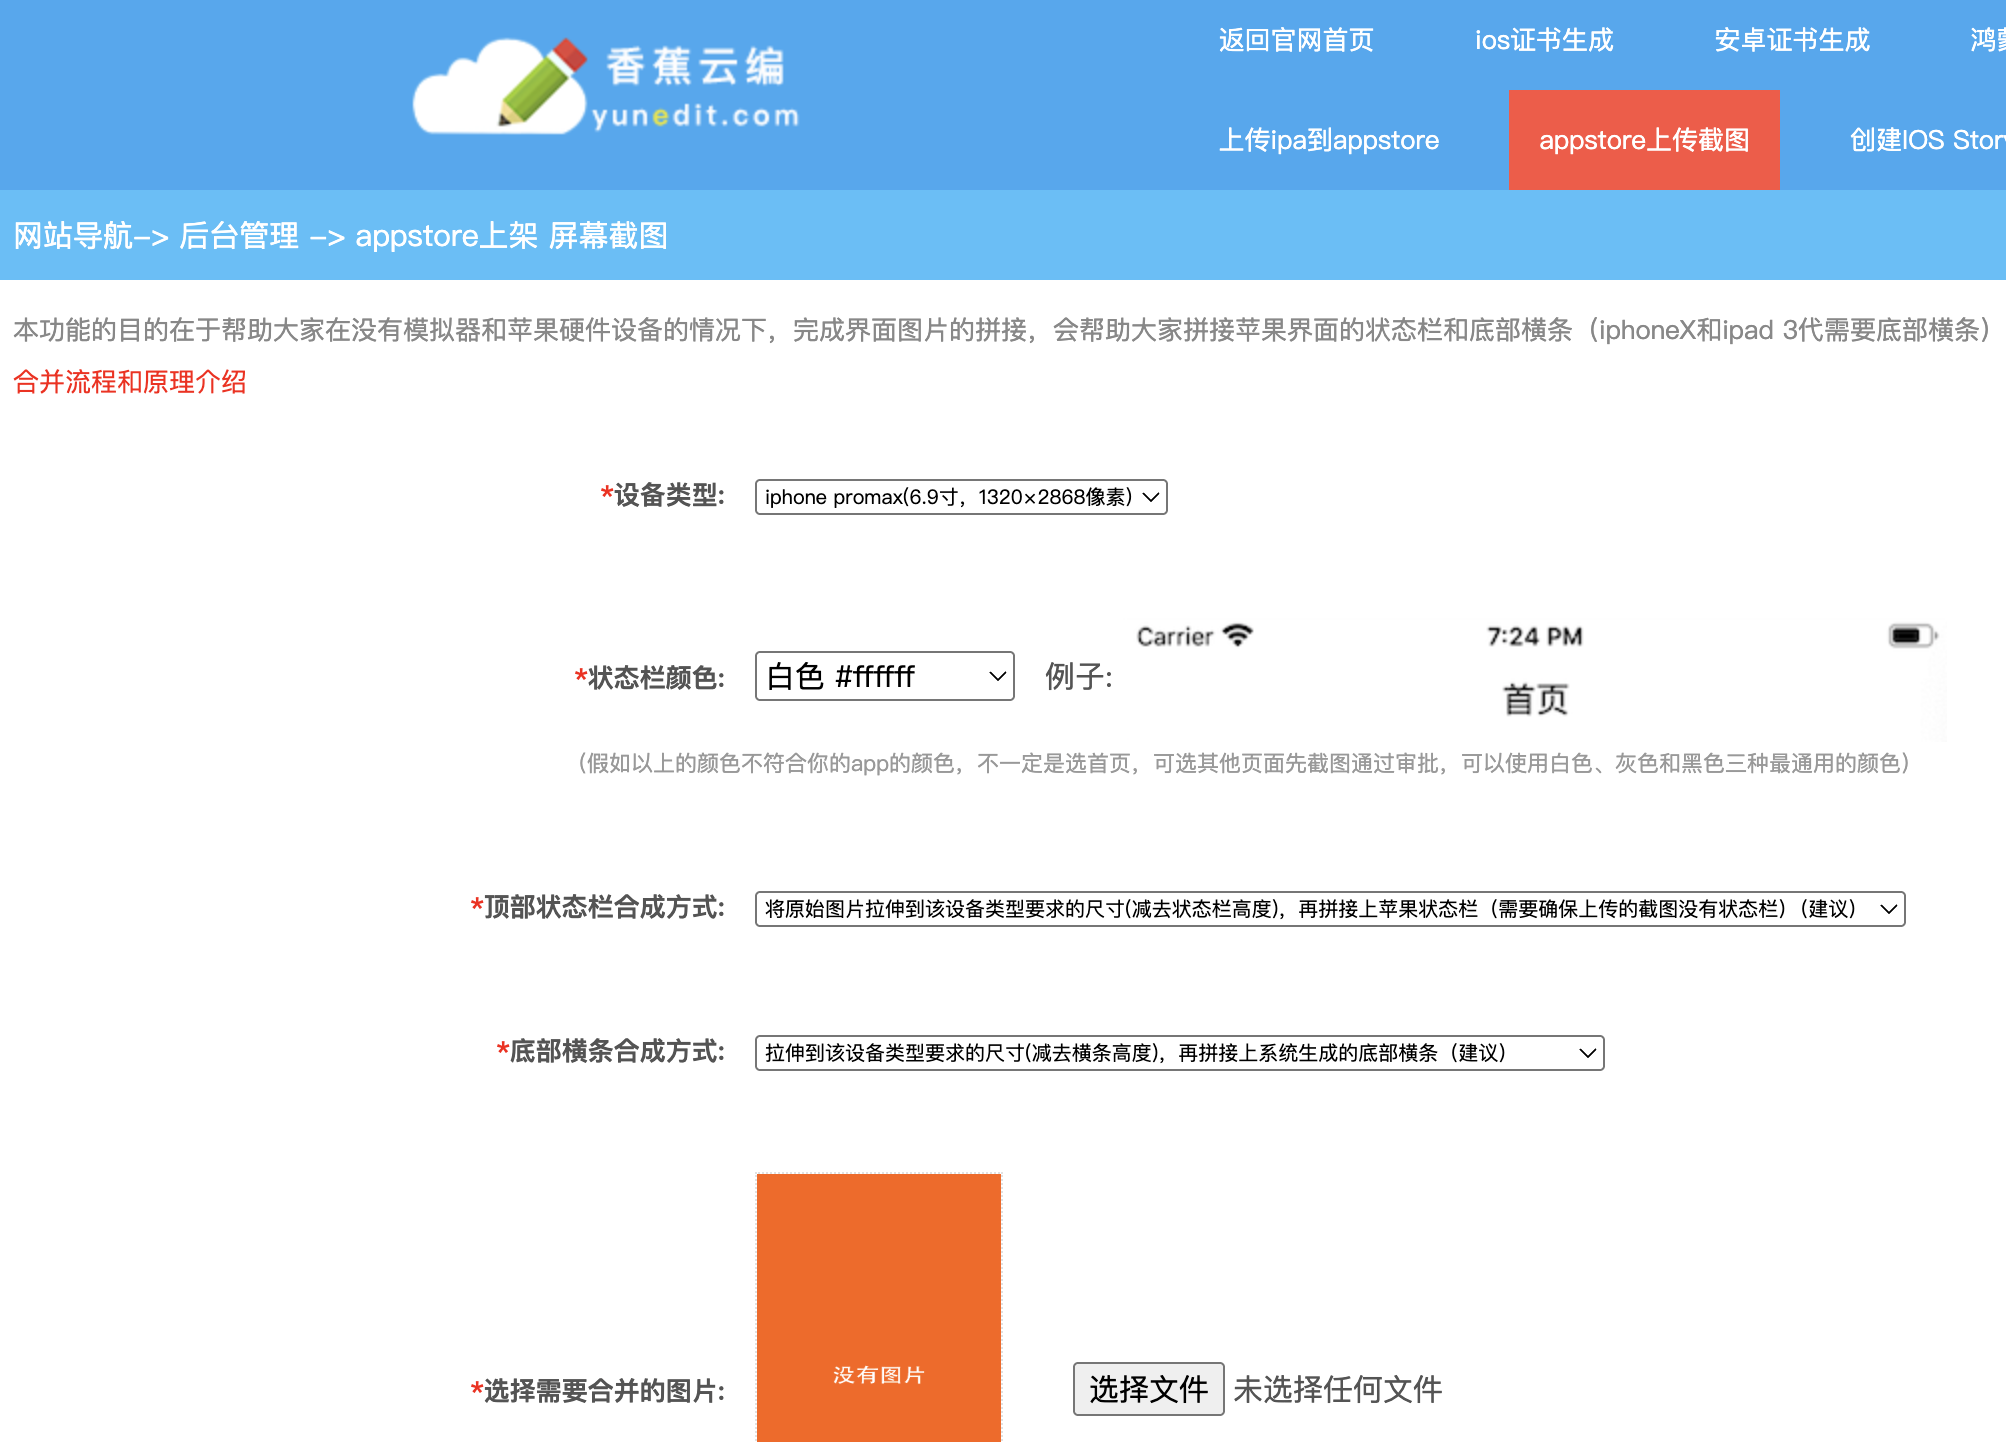Select the 上传ipa到appstore tab
This screenshot has width=2006, height=1442.
pyautogui.click(x=1328, y=140)
